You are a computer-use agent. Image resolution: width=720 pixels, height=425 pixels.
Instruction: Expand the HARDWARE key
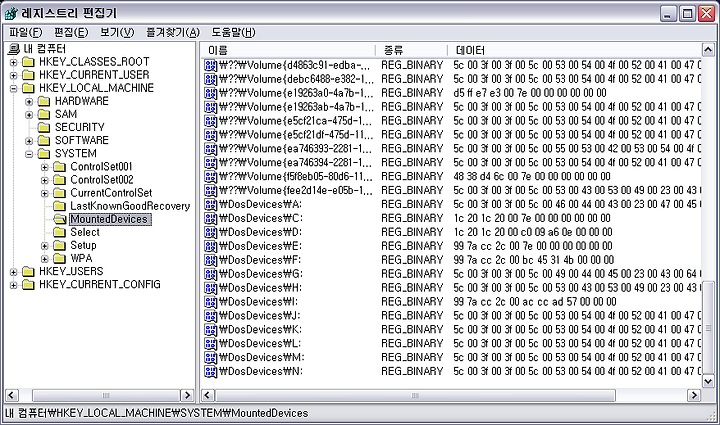pyautogui.click(x=29, y=101)
